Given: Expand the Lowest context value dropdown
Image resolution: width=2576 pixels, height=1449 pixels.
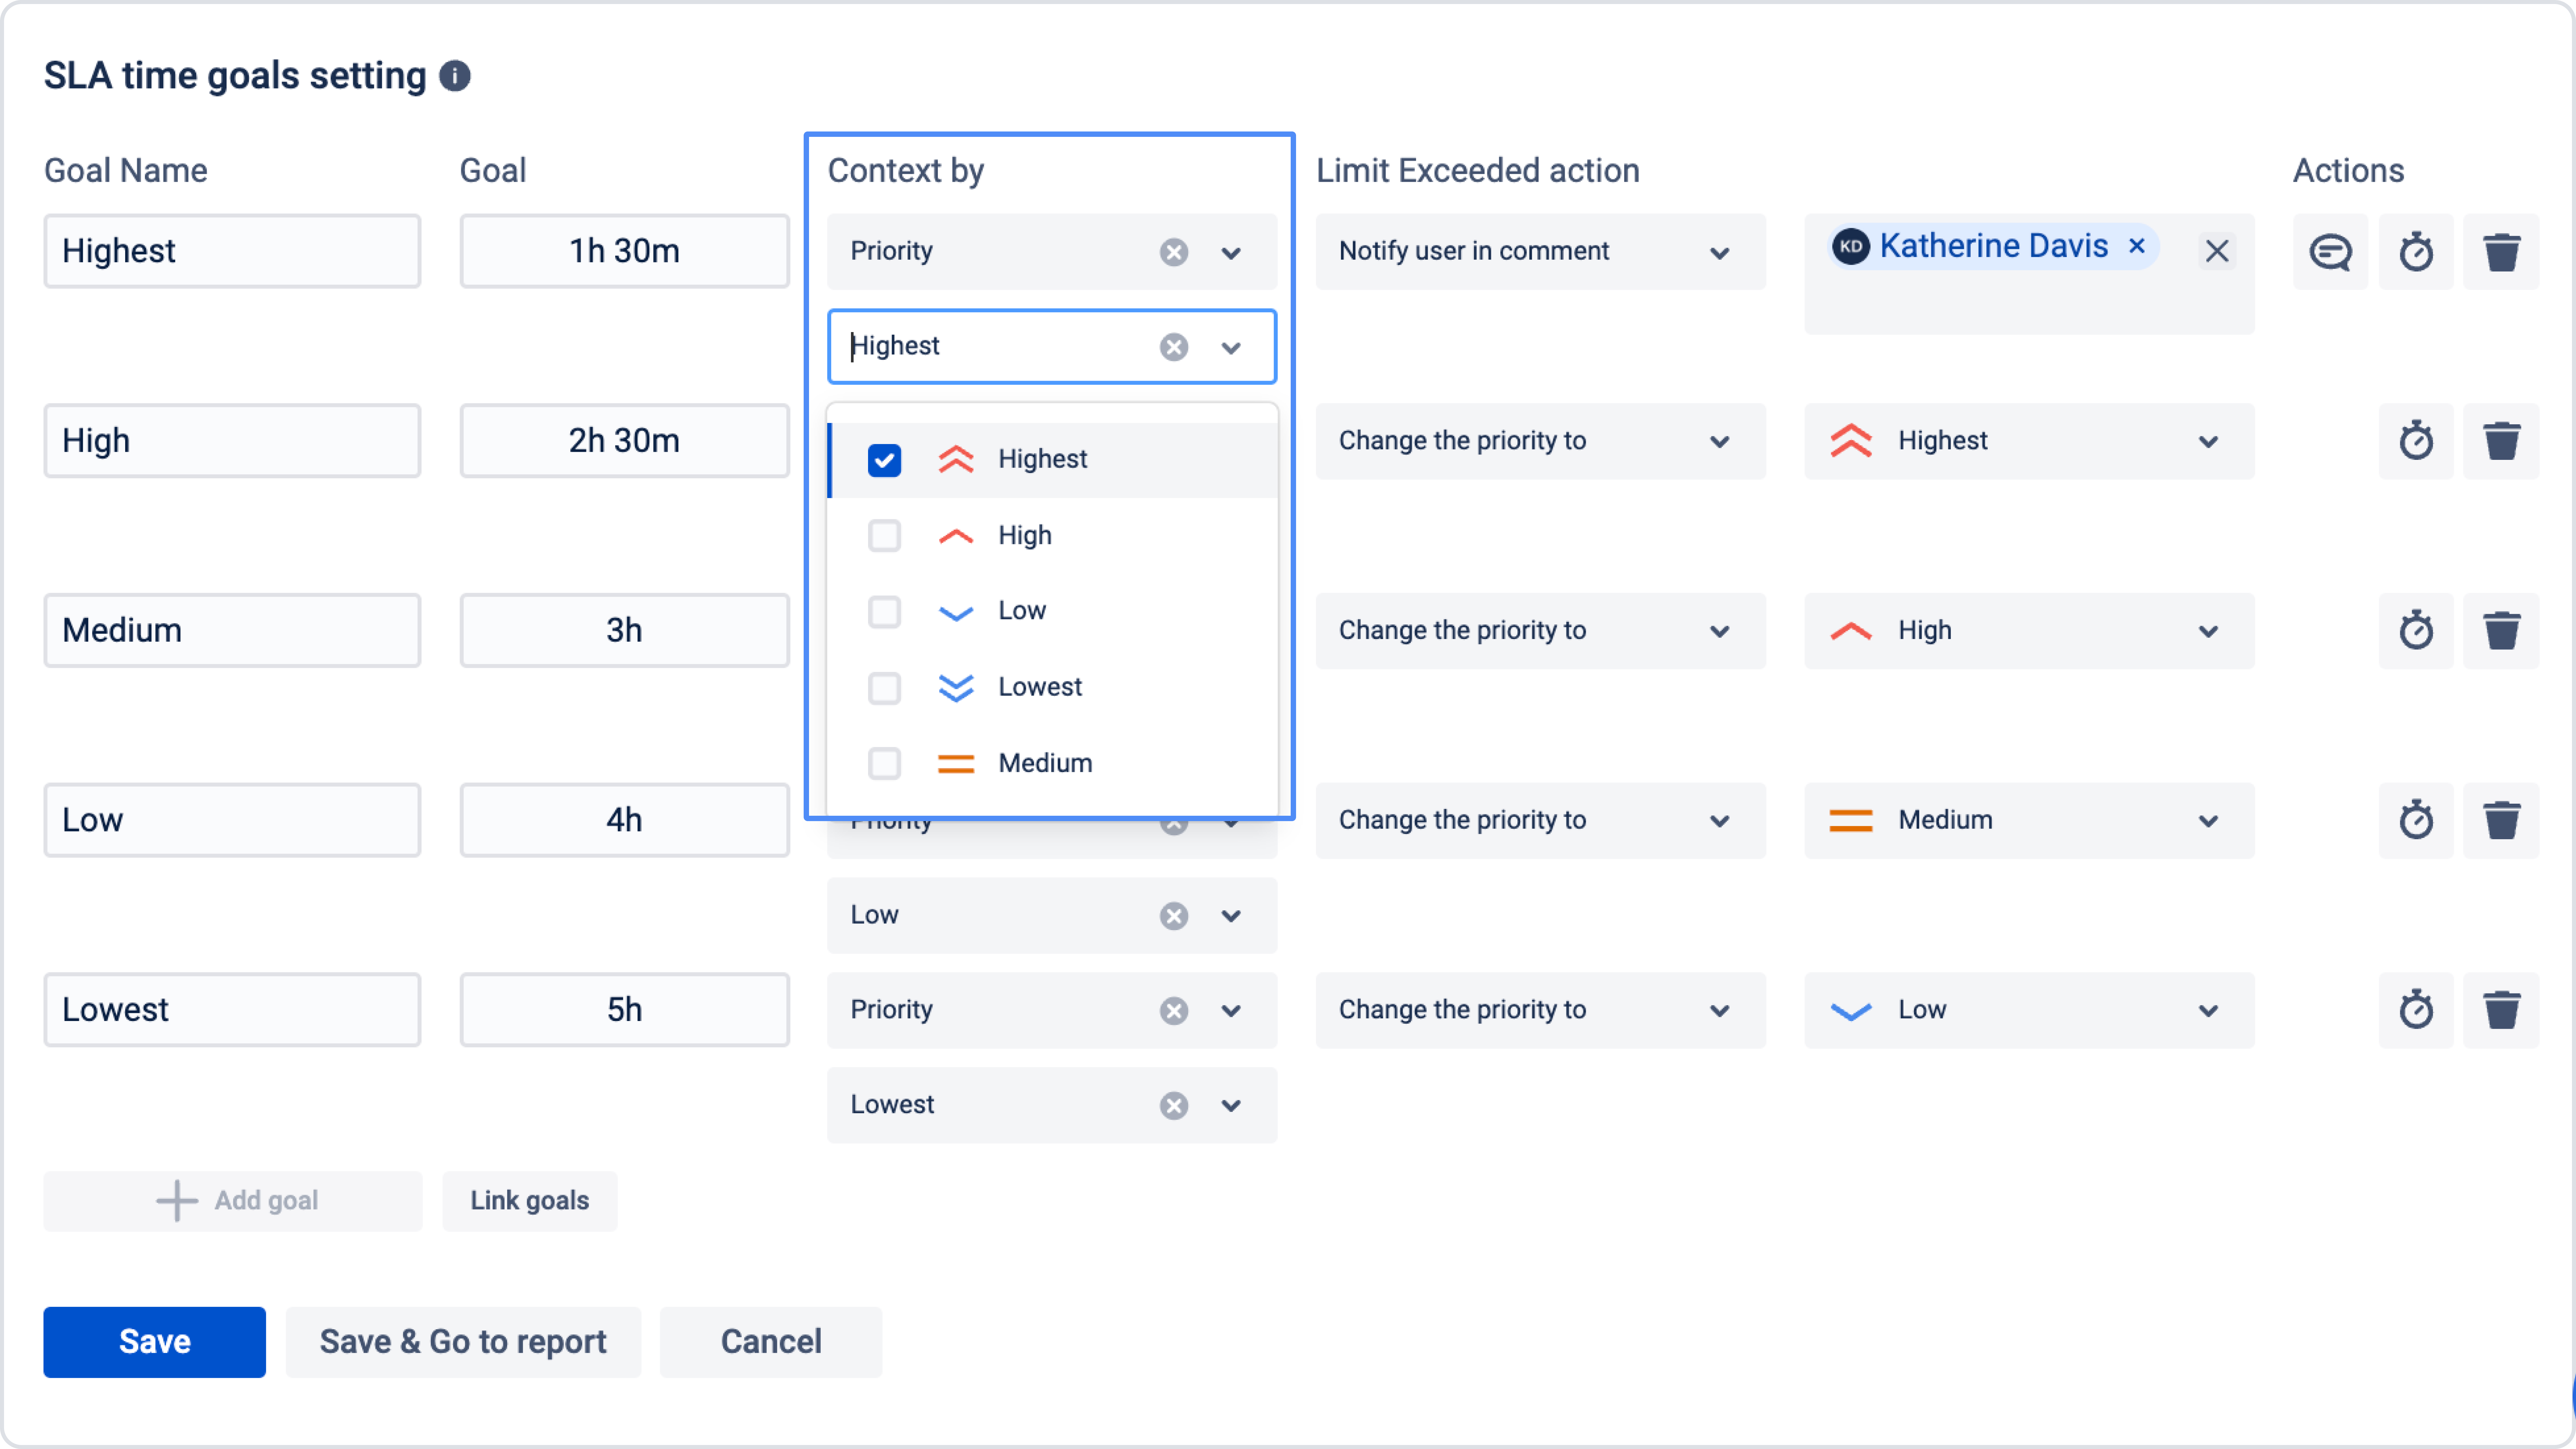Looking at the screenshot, I should click(1231, 1105).
